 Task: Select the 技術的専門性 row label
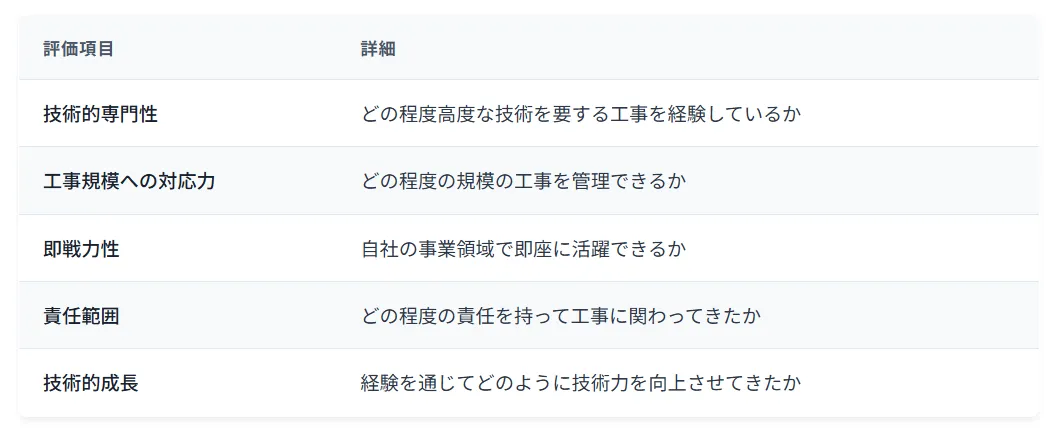tap(100, 114)
